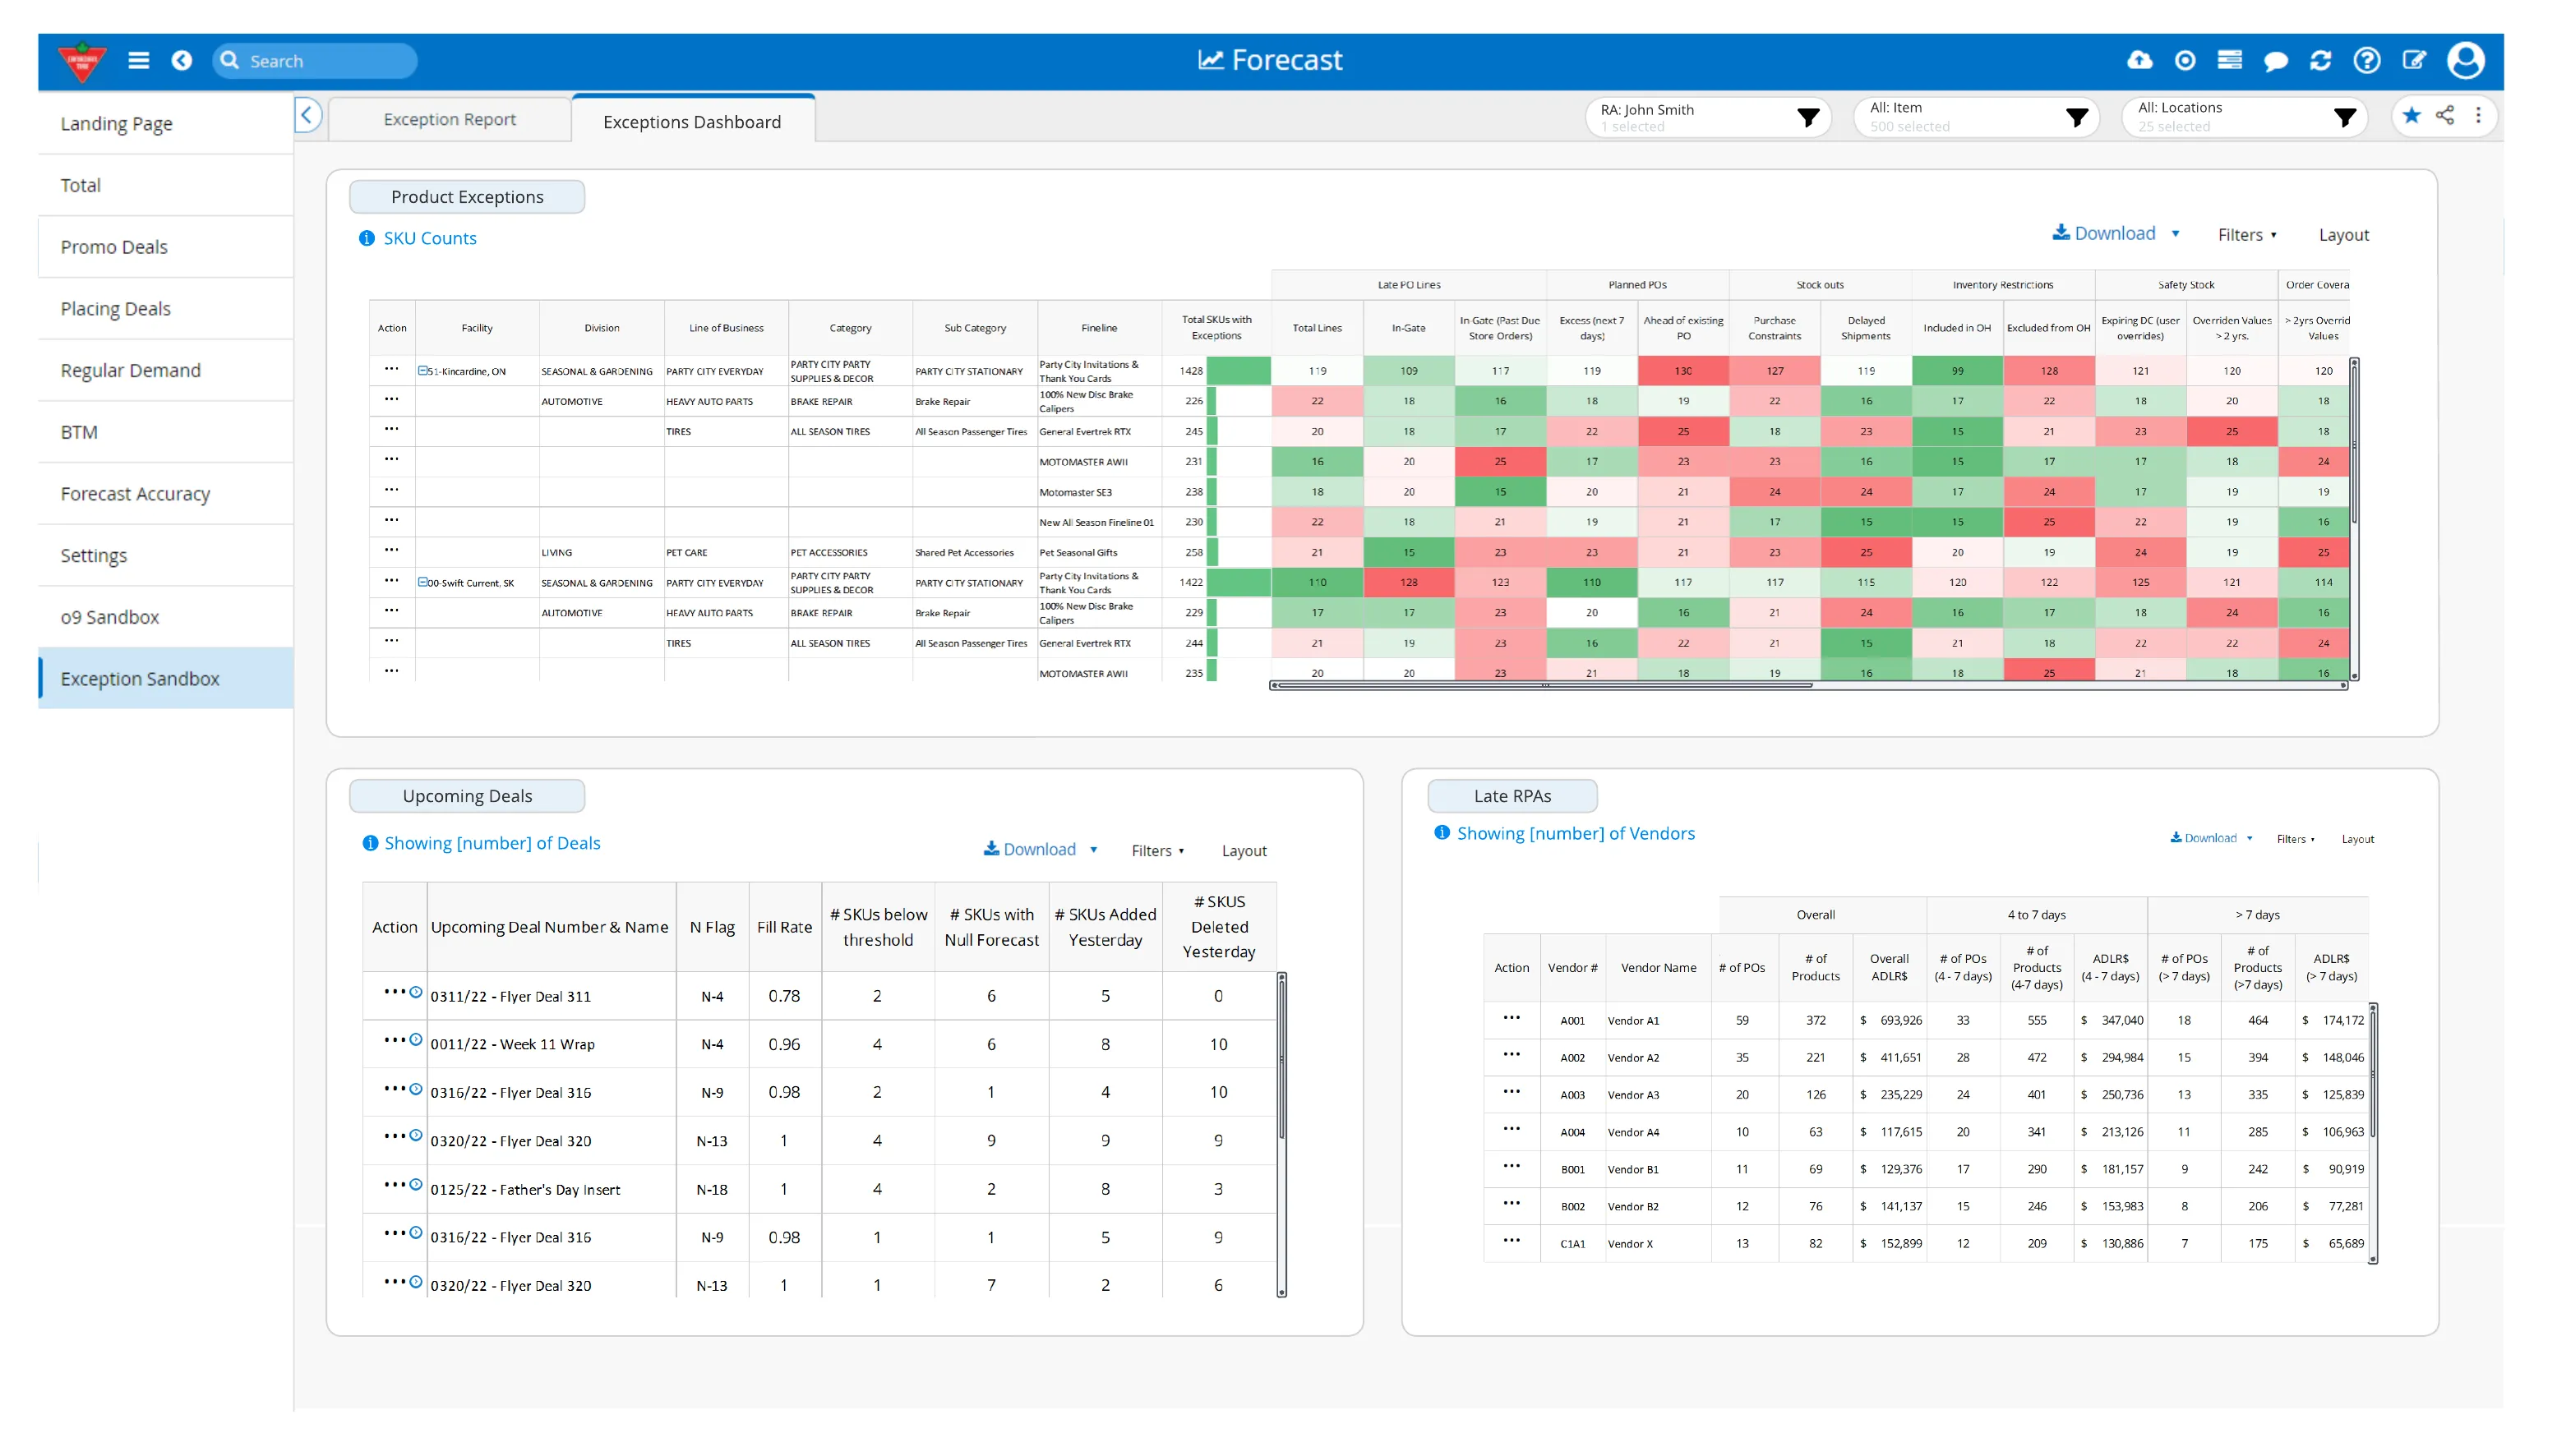The height and width of the screenshot is (1456, 2557).
Task: Click Layout in Product Exceptions panel
Action: point(2343,235)
